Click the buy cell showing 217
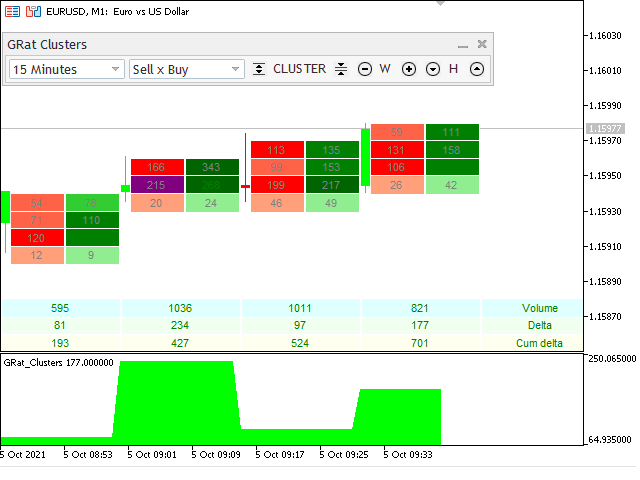This screenshot has height=480, width=640. [332, 185]
